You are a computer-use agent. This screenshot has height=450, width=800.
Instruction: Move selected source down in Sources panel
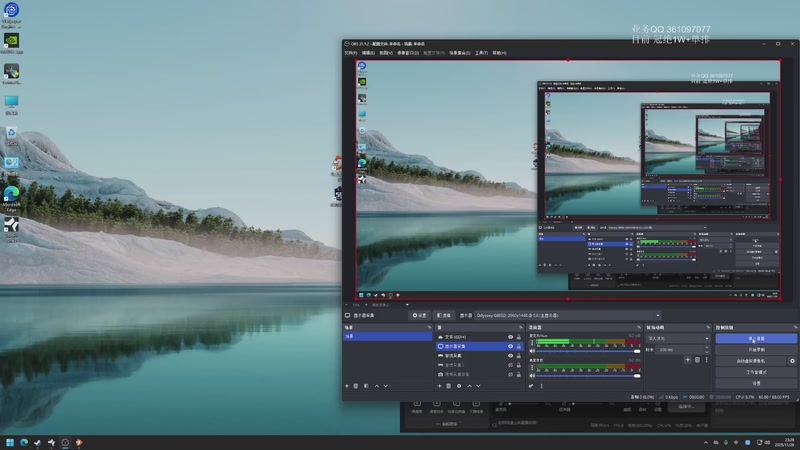[478, 386]
